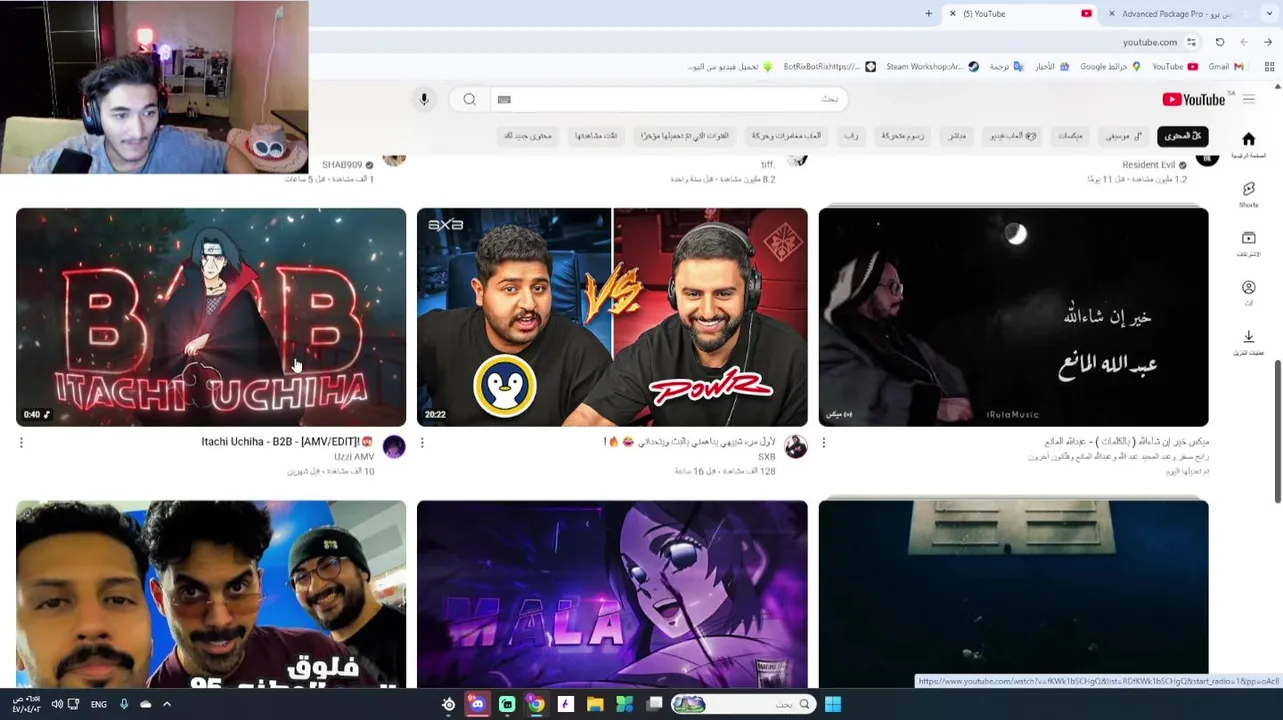Open the BotRixBotRix bookmark
Viewport: 1283px width, 720px height.
coord(829,67)
